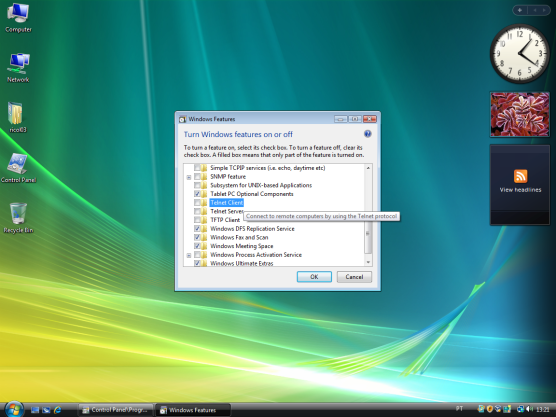
Task: Click the add gadget plus button on sidebar
Action: (520, 10)
